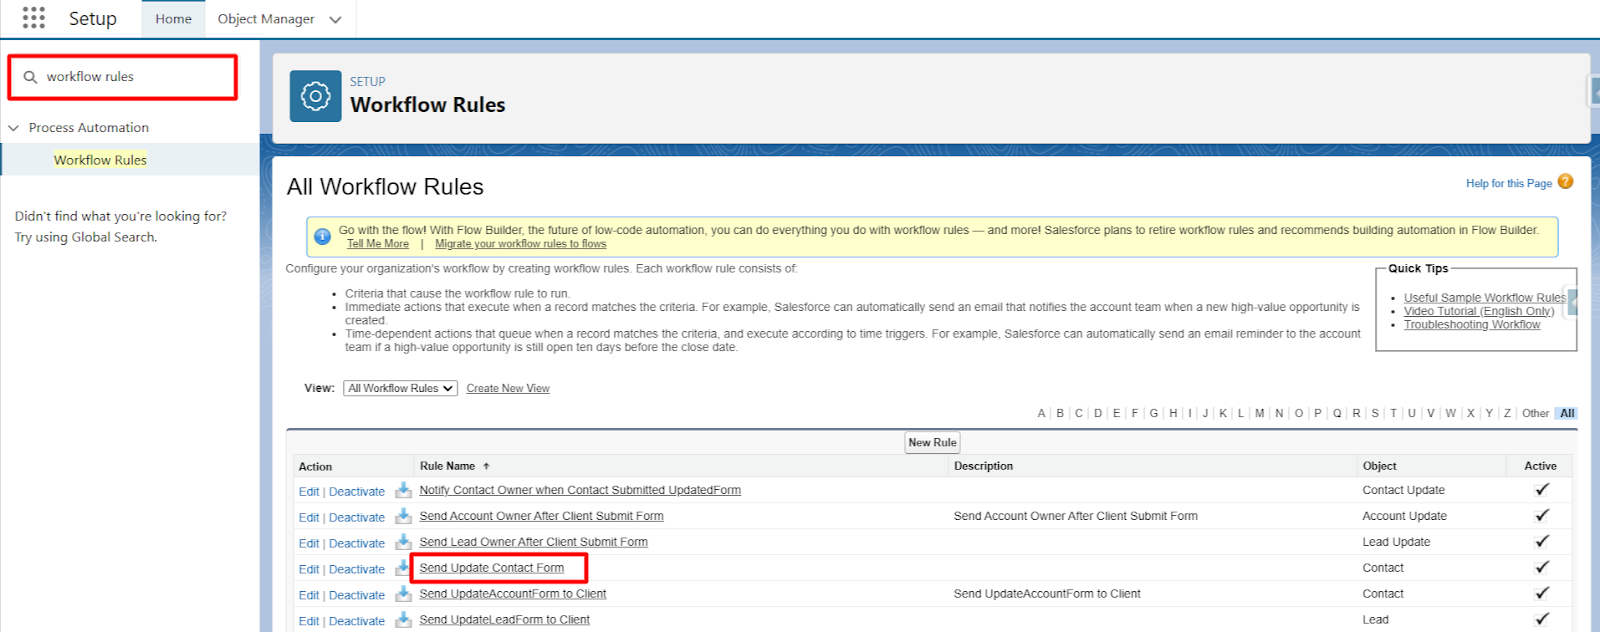The width and height of the screenshot is (1600, 632).
Task: Deactivate the Send Update Contact Form rule
Action: 357,570
